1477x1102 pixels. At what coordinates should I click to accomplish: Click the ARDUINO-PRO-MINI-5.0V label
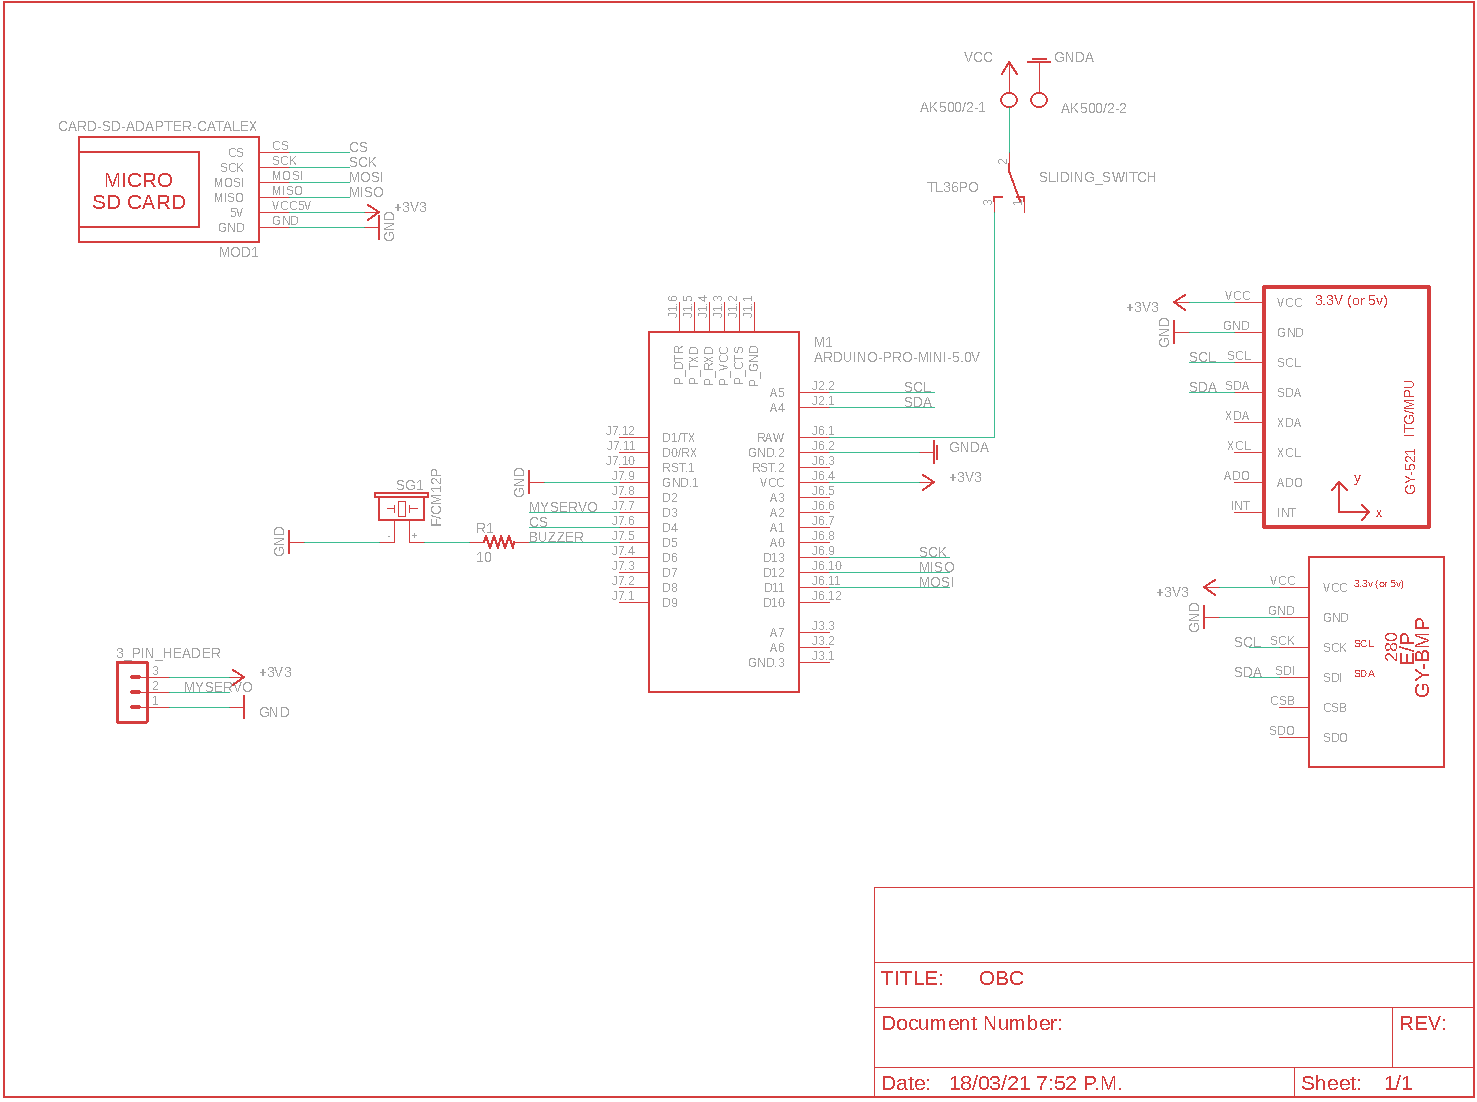(897, 357)
